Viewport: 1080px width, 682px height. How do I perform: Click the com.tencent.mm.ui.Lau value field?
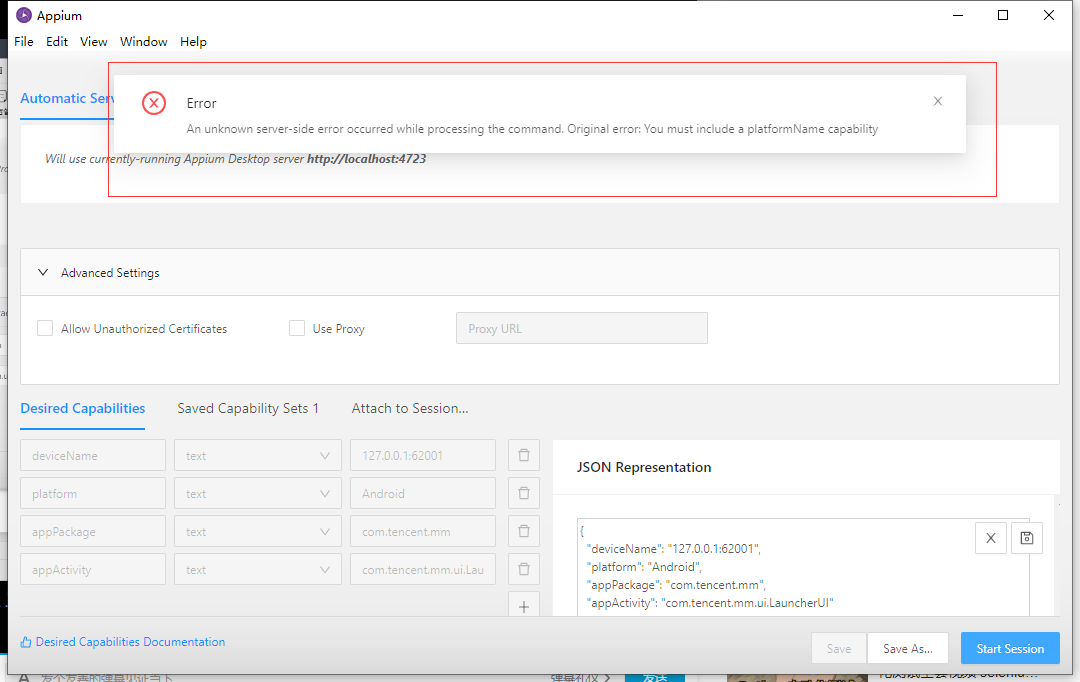[x=423, y=569]
